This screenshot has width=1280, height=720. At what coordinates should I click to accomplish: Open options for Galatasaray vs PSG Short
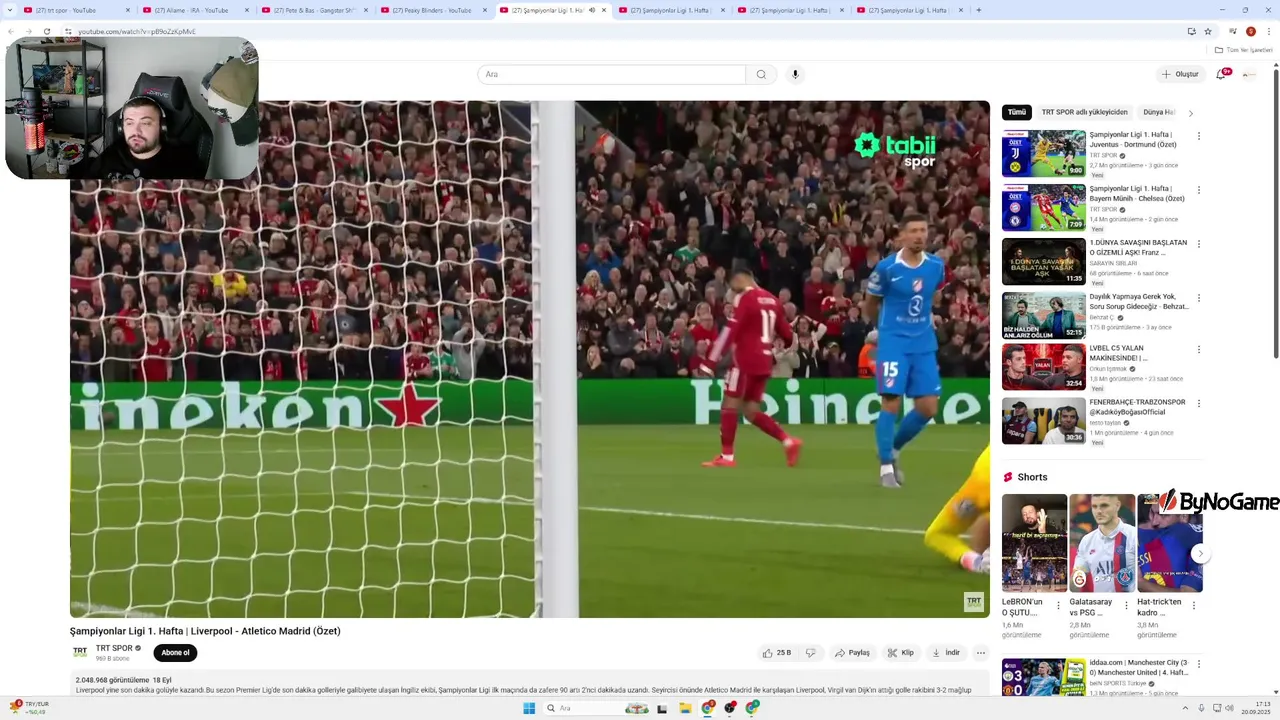click(x=1126, y=605)
